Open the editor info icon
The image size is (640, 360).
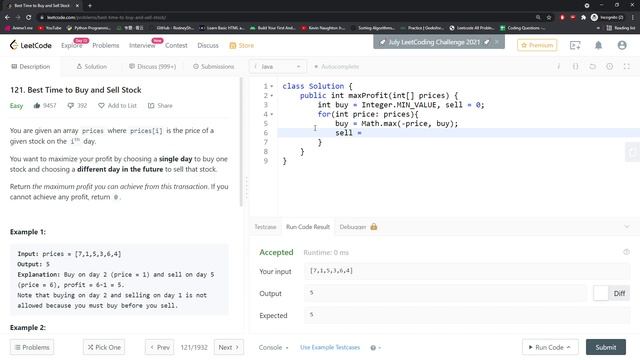click(558, 67)
